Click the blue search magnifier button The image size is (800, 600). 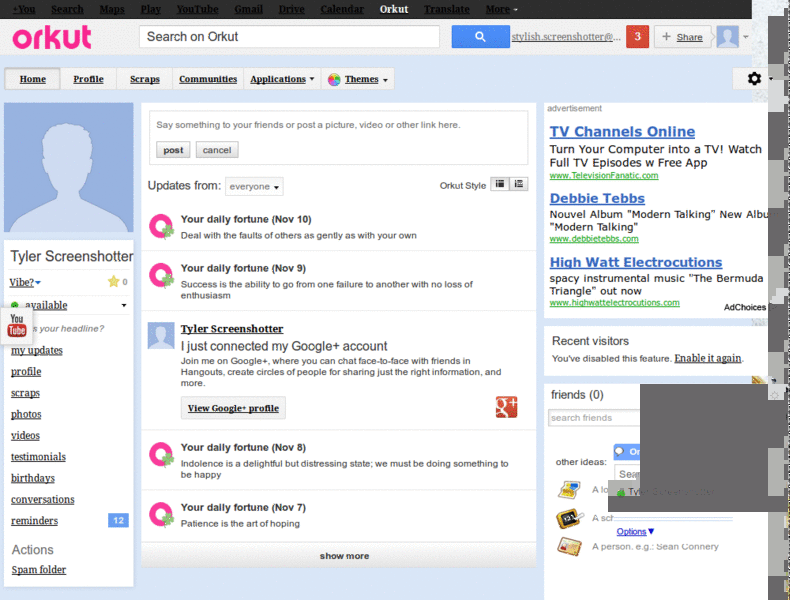click(480, 37)
